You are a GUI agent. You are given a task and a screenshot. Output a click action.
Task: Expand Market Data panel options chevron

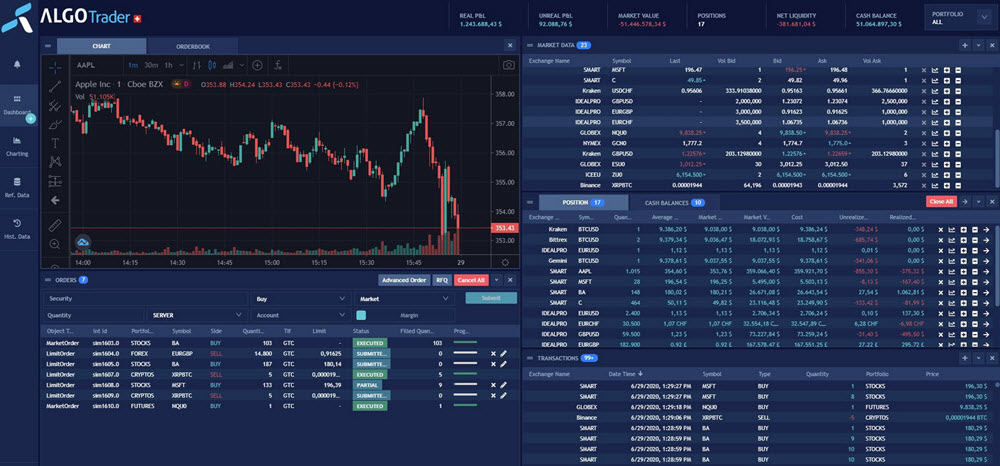tap(979, 45)
